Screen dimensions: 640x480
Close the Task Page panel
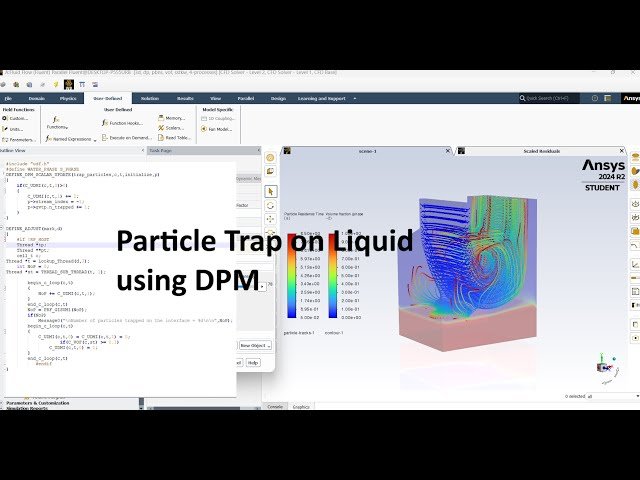click(258, 151)
